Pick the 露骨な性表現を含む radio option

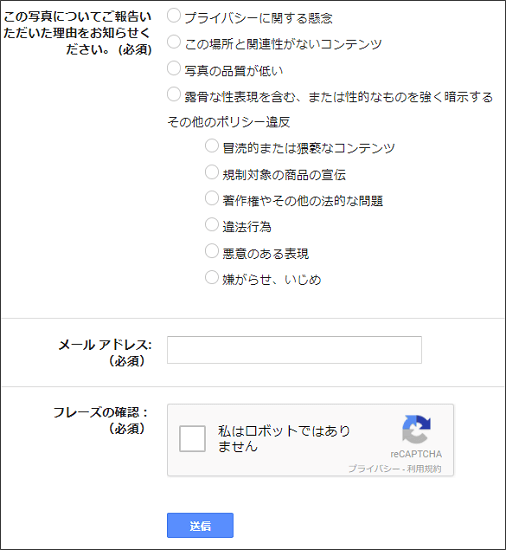(174, 94)
